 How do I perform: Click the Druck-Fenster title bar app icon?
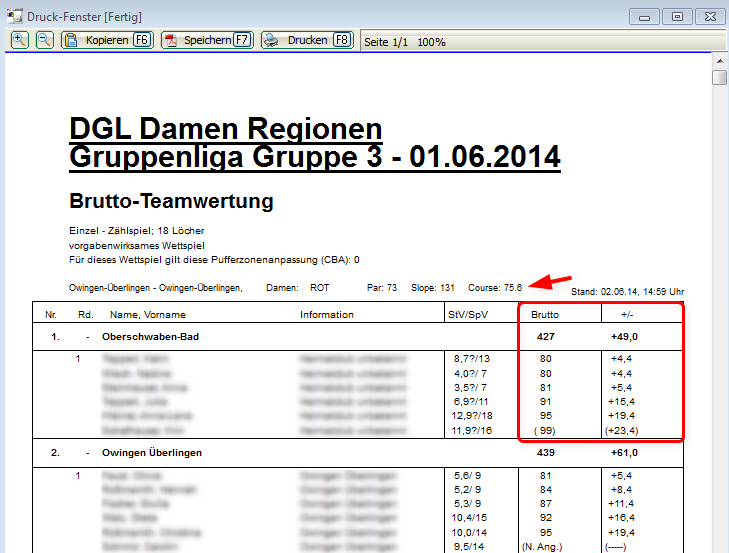click(14, 15)
